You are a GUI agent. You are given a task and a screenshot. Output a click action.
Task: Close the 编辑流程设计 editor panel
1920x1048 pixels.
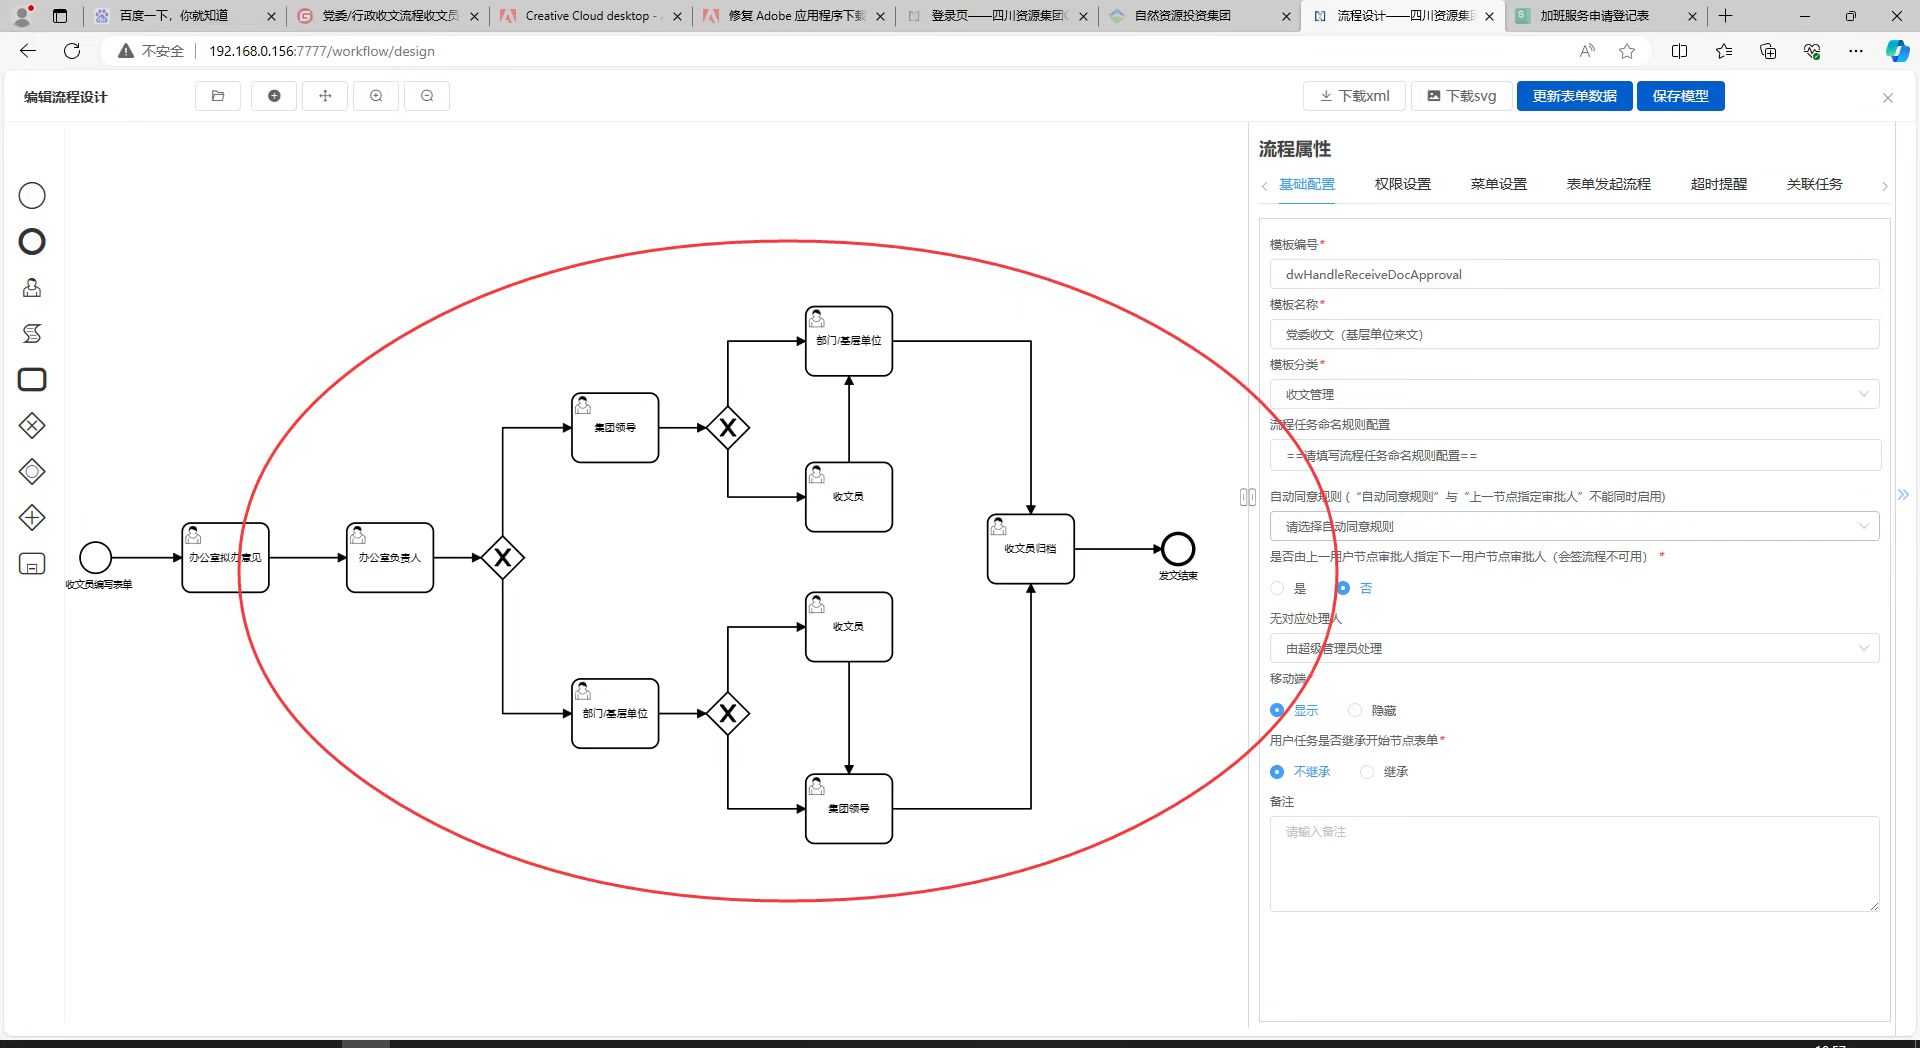pyautogui.click(x=1888, y=98)
